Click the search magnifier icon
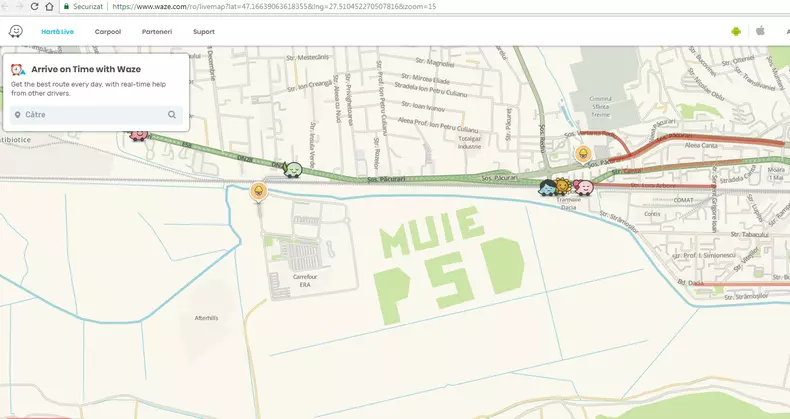The height and width of the screenshot is (419, 790). [x=172, y=115]
